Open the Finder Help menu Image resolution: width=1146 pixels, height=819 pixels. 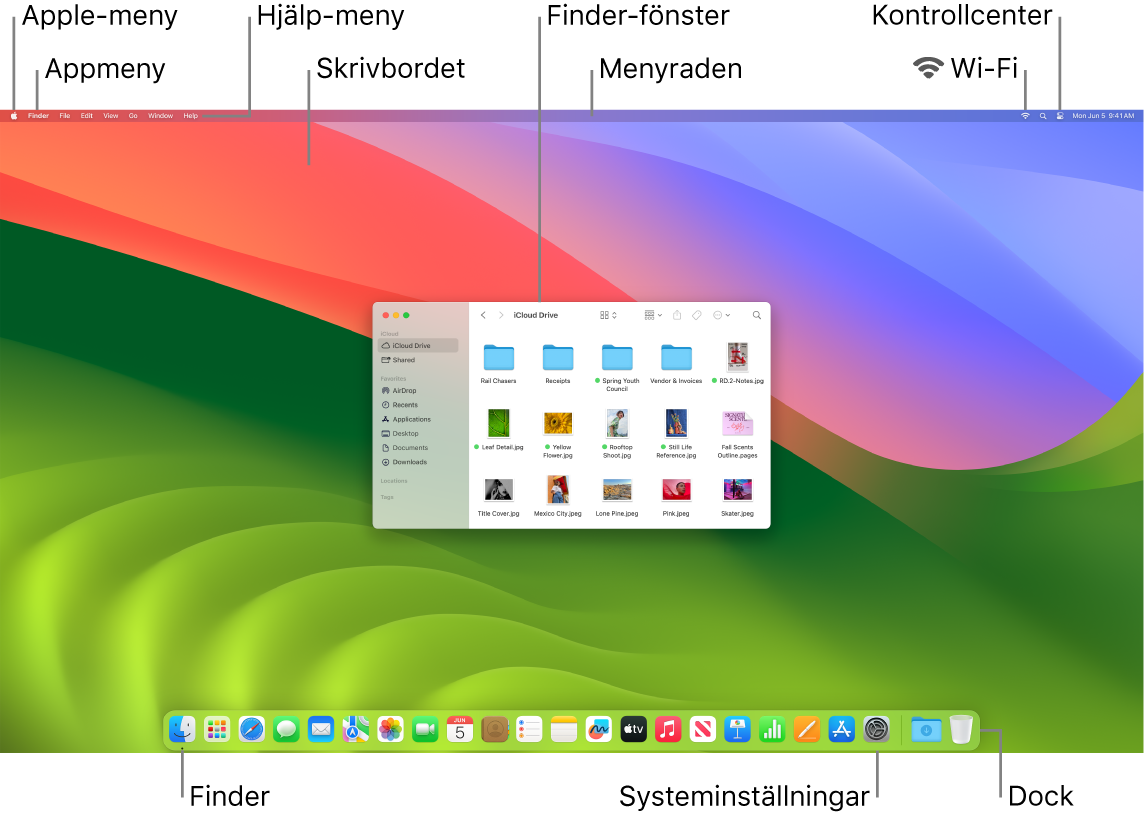[x=190, y=115]
